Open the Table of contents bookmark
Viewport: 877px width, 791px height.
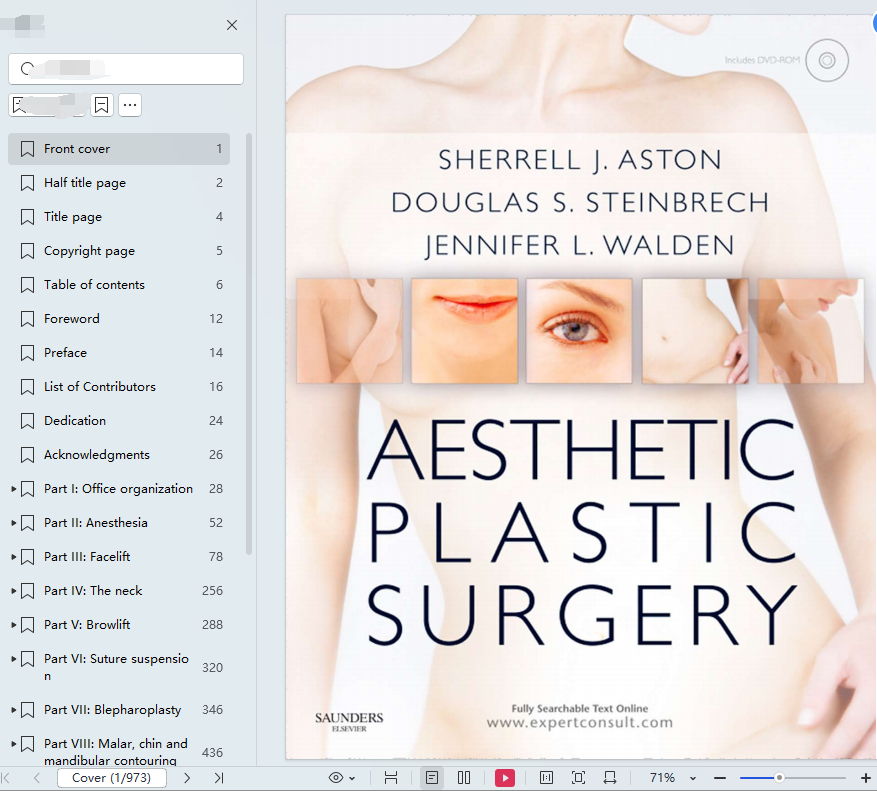coord(119,285)
